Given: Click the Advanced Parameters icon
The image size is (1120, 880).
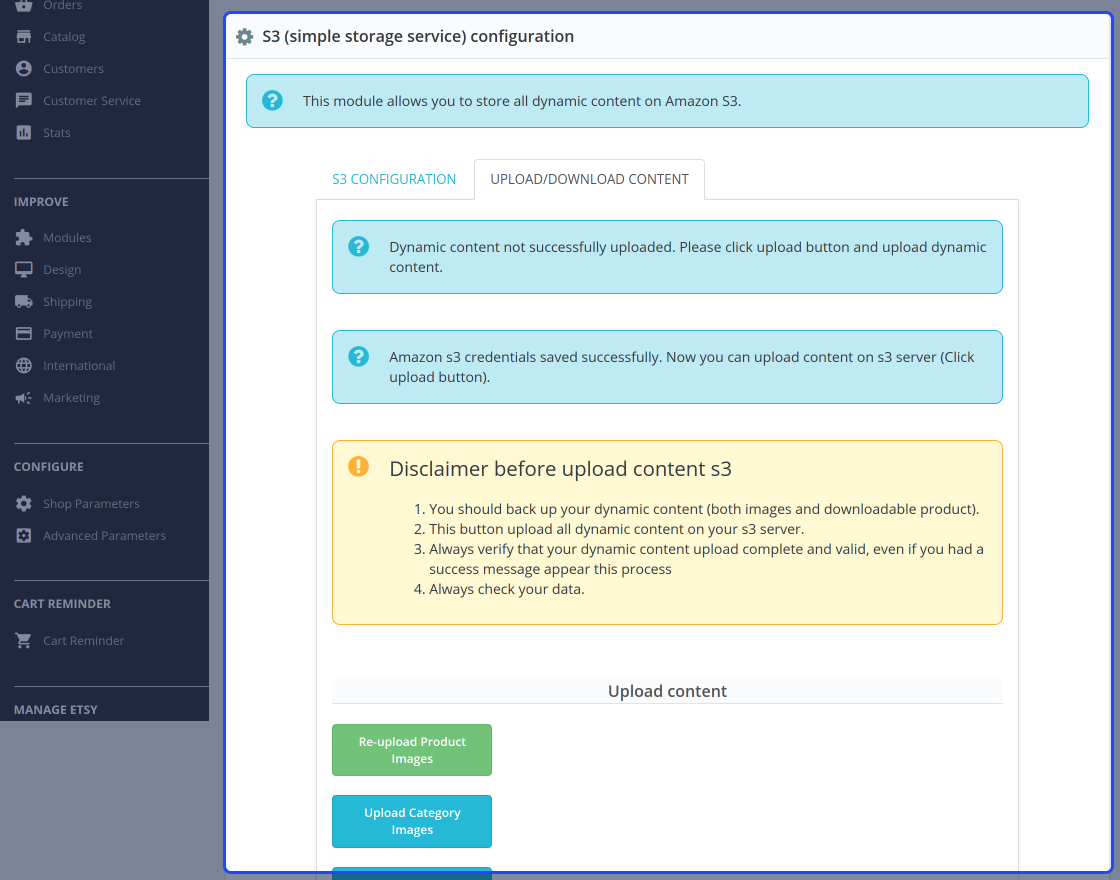Looking at the screenshot, I should [x=24, y=536].
